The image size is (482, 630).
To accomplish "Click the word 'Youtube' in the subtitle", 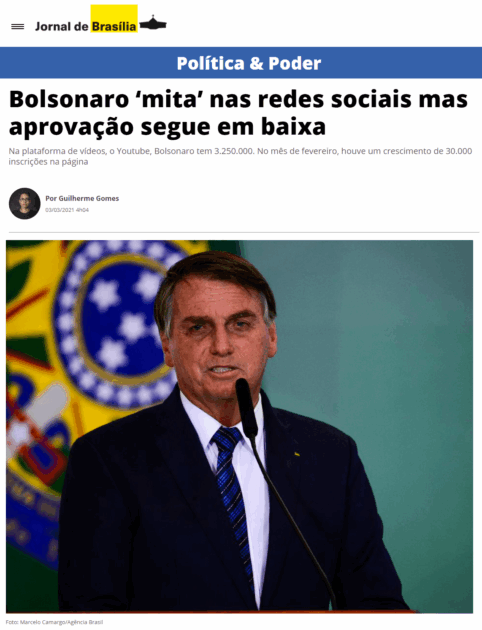I will click(x=134, y=151).
